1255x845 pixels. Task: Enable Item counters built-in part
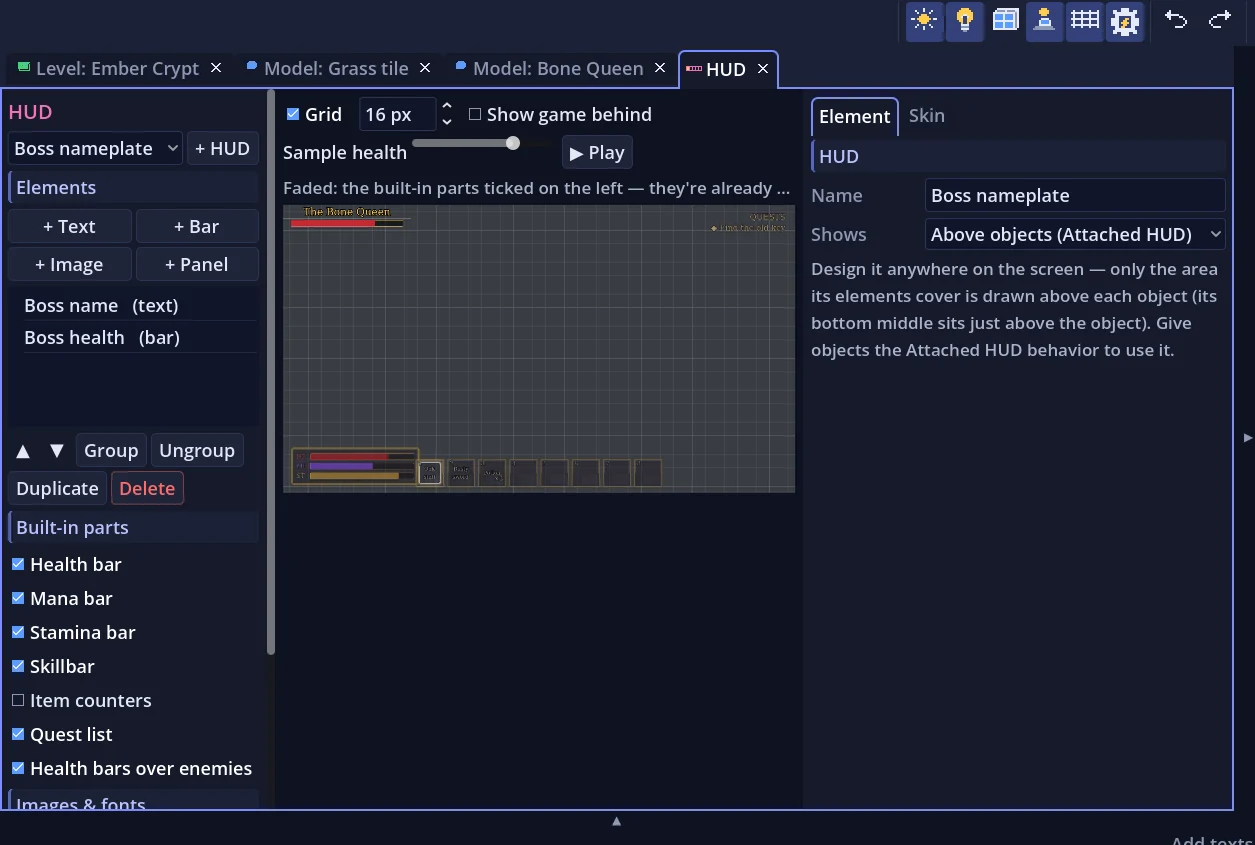point(18,700)
